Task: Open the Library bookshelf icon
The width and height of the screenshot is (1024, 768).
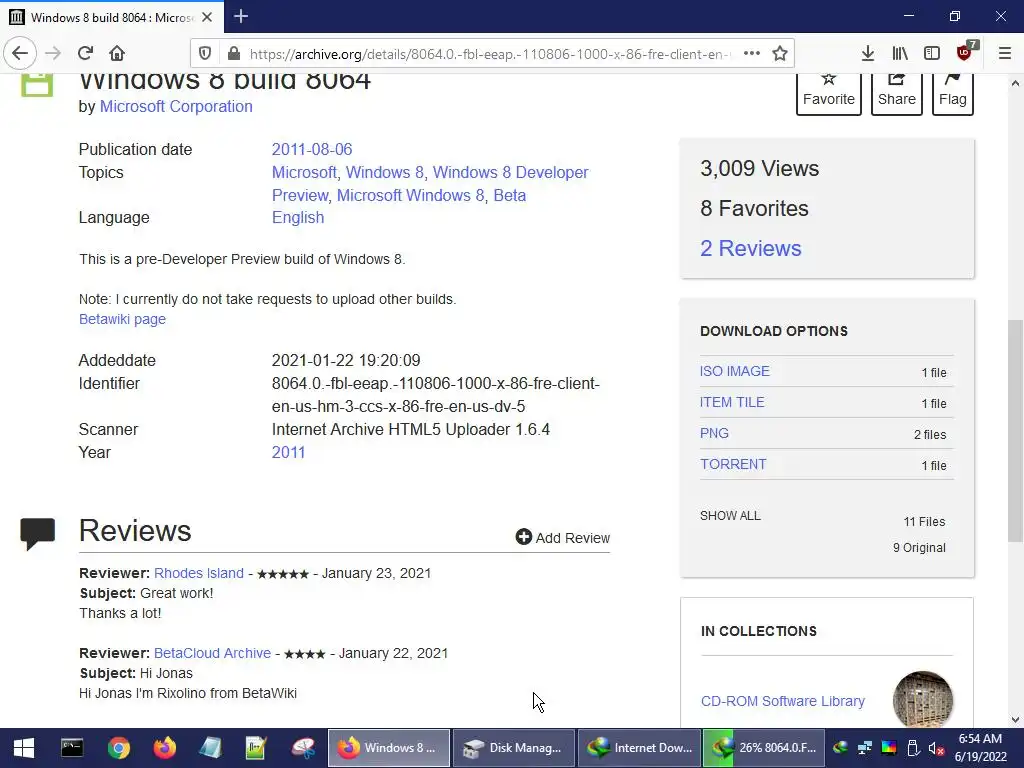Action: coord(900,54)
